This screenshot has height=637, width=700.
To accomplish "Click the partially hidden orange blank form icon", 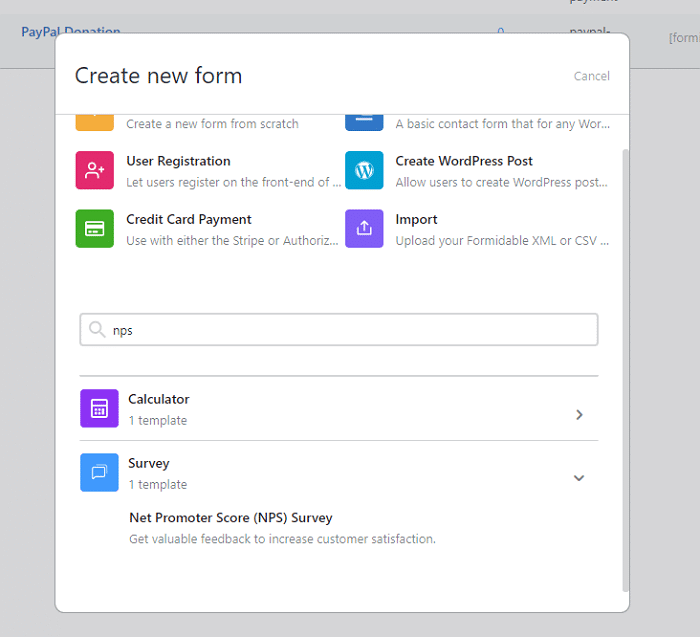I will (94, 123).
